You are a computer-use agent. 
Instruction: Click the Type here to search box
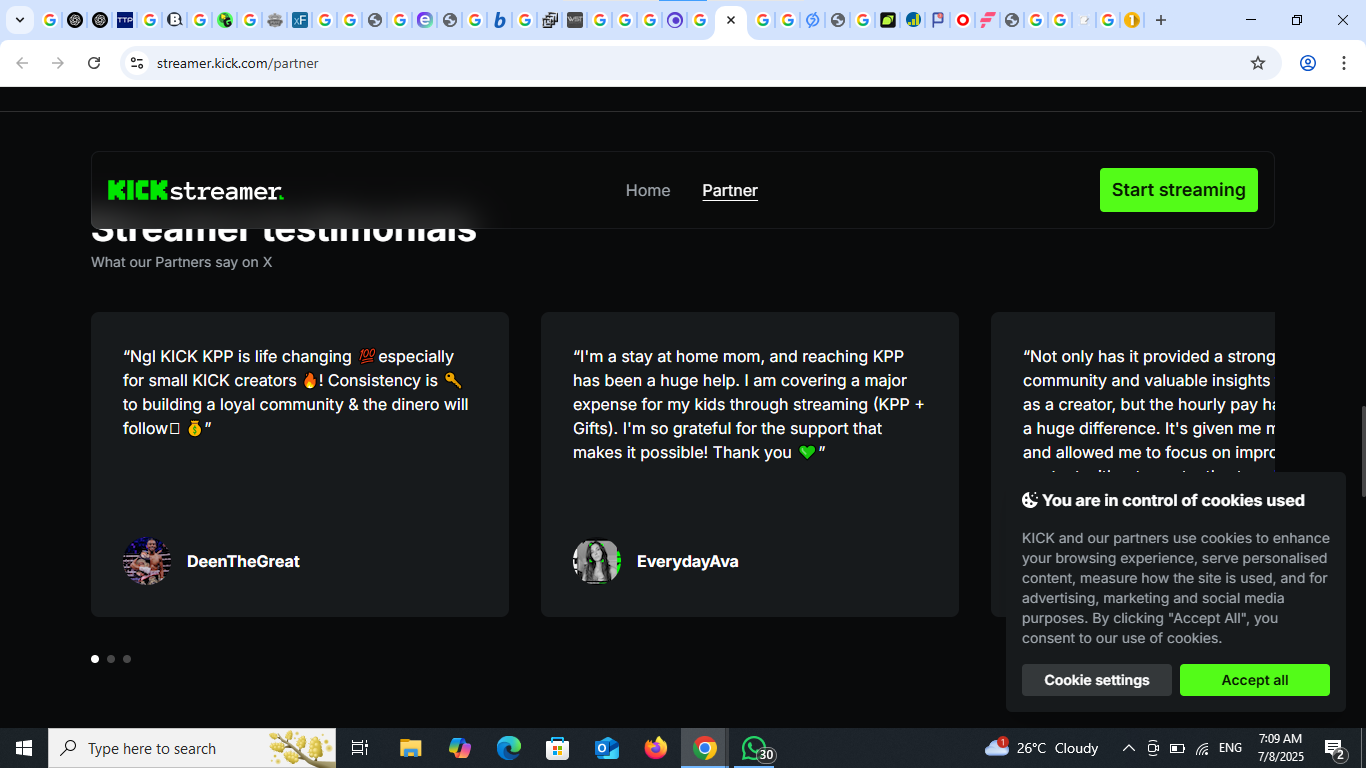(x=192, y=748)
